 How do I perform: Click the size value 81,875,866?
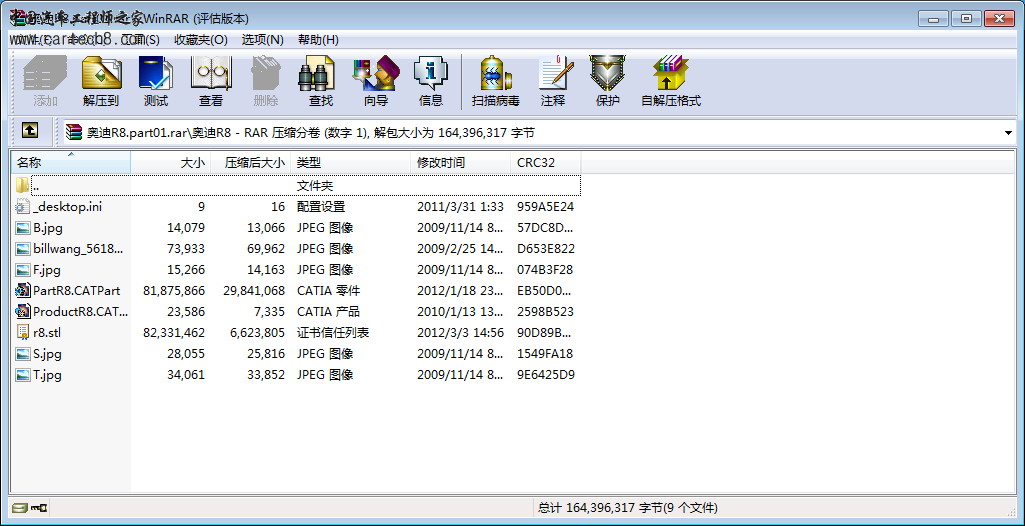click(x=174, y=291)
